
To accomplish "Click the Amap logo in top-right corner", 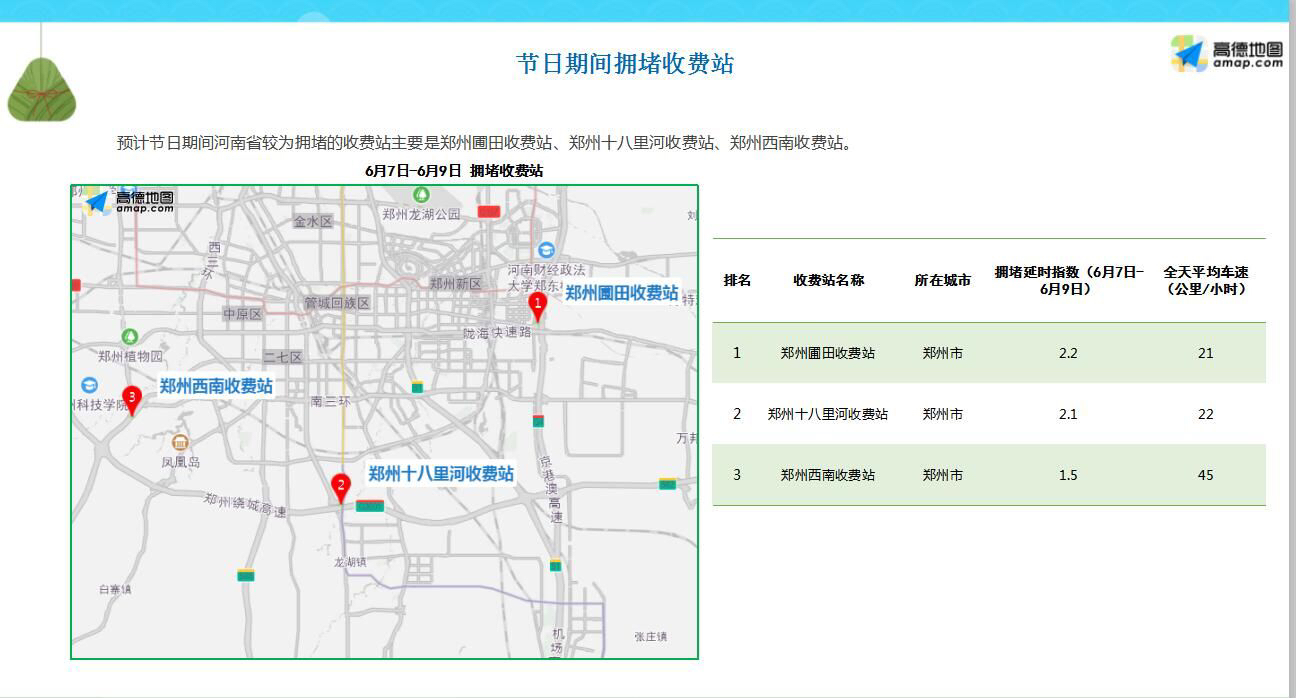I will (x=1227, y=54).
